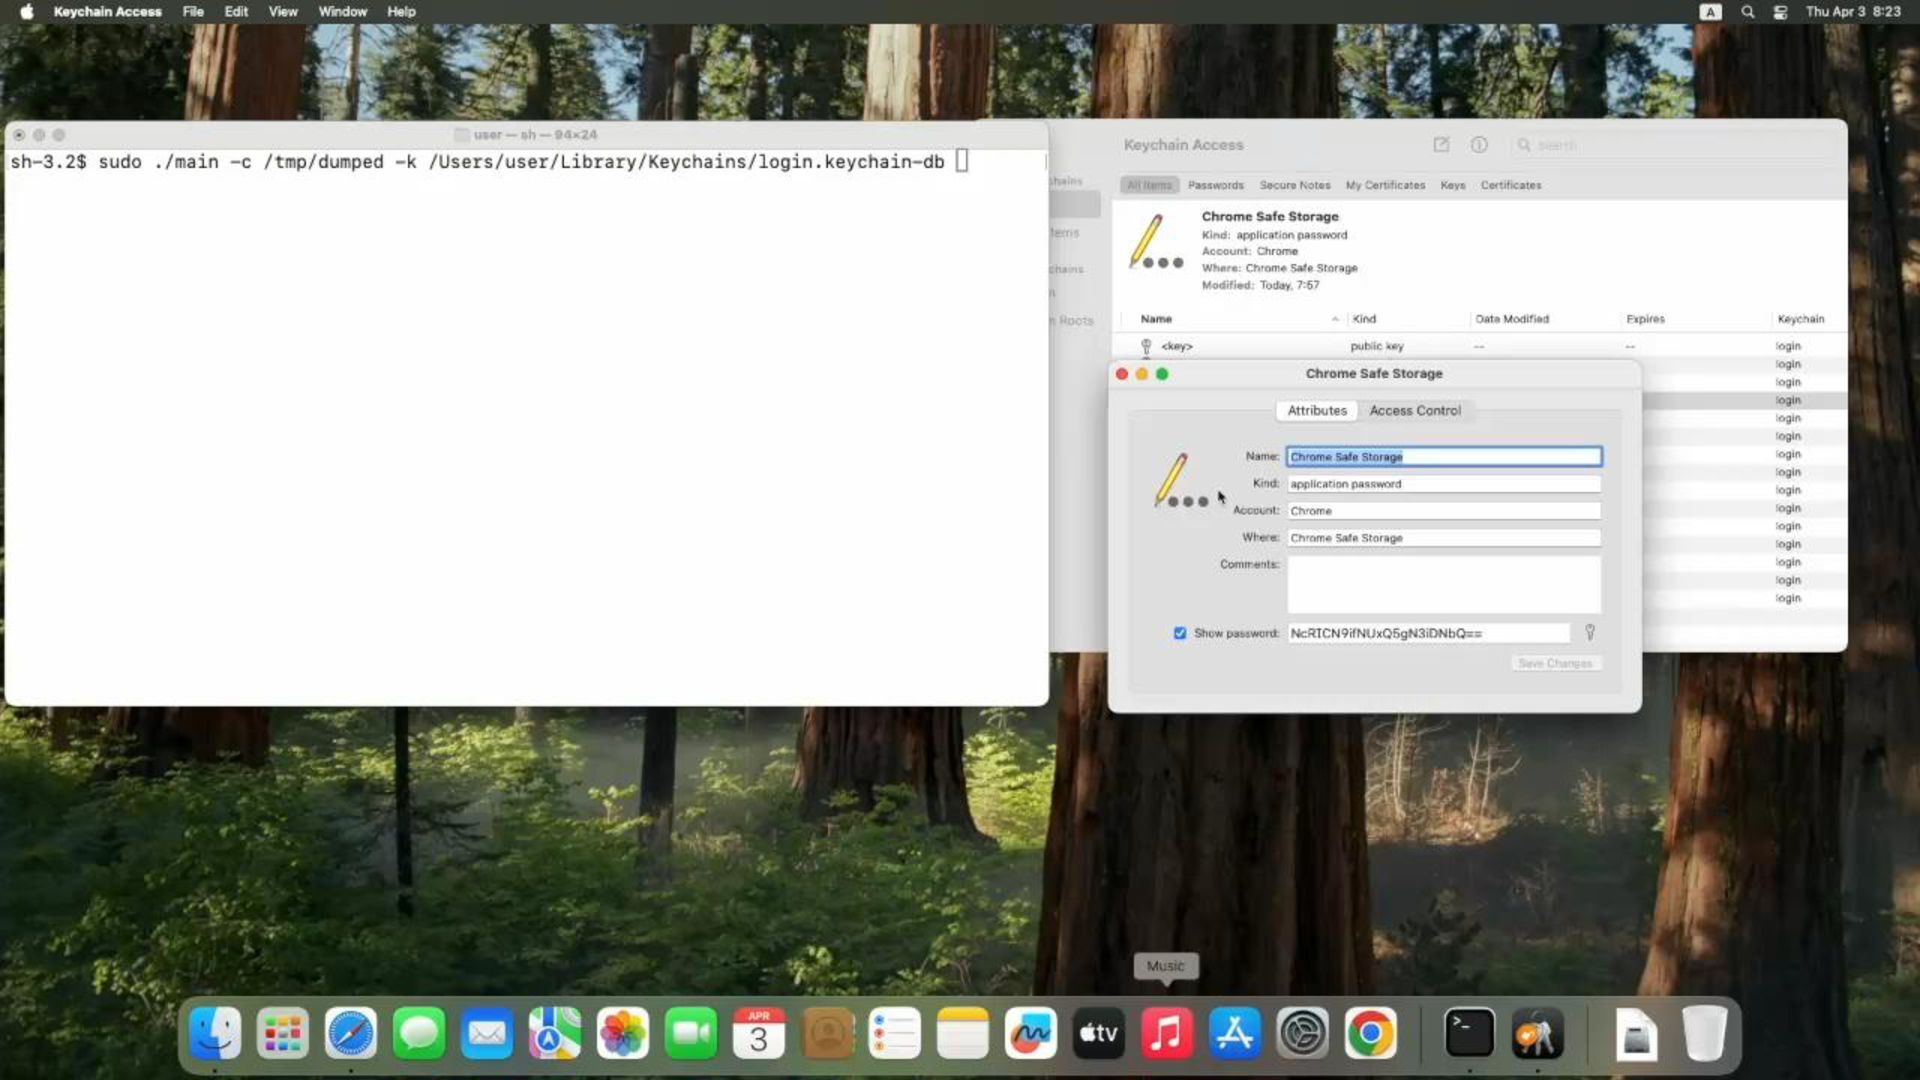
Task: Open the Trash in the Dock
Action: tap(1705, 1033)
